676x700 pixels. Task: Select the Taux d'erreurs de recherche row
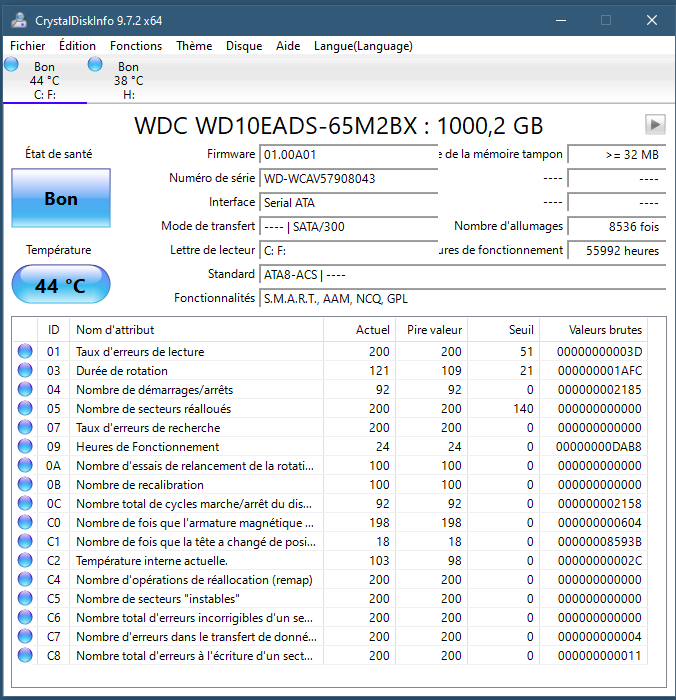[330, 428]
